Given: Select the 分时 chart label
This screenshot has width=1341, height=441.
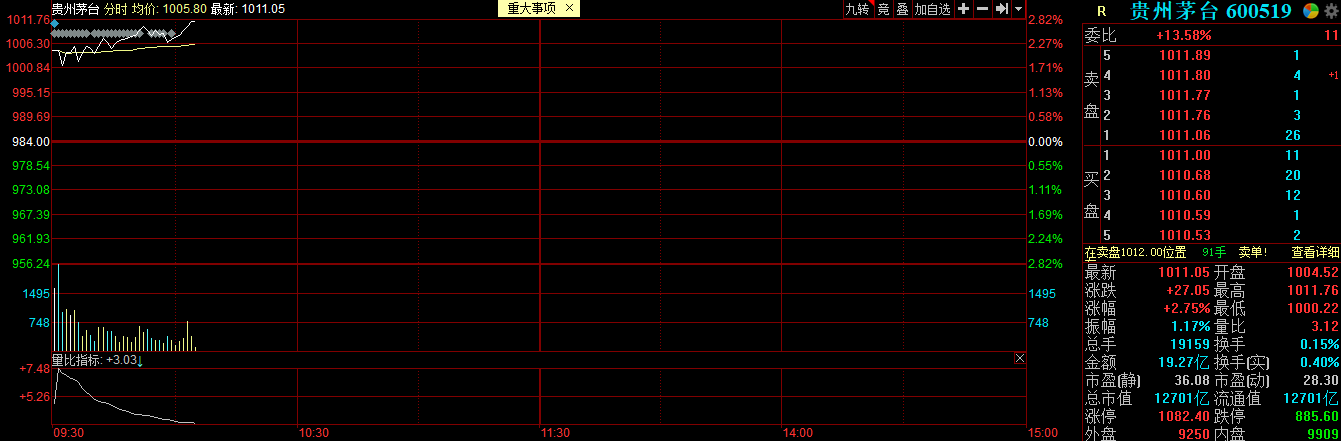Looking at the screenshot, I should click(117, 8).
